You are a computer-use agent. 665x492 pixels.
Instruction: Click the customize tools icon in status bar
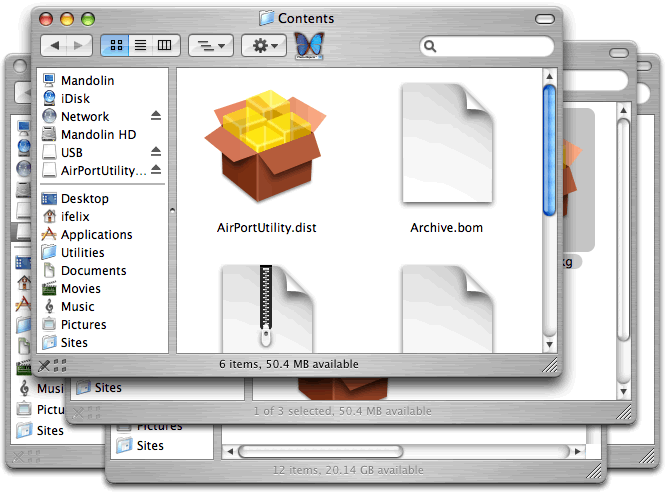44,365
